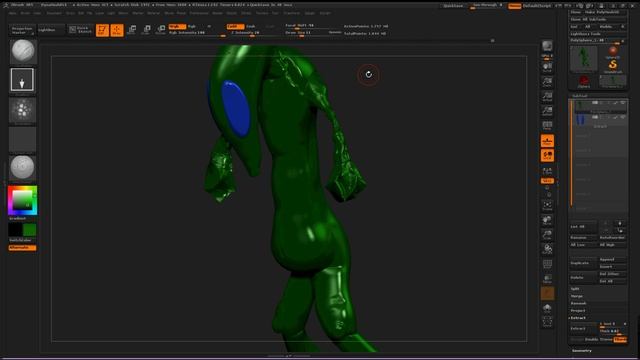The image size is (640, 360).
Task: Toggle Local symmetry rotation button
Action: pos(547,156)
